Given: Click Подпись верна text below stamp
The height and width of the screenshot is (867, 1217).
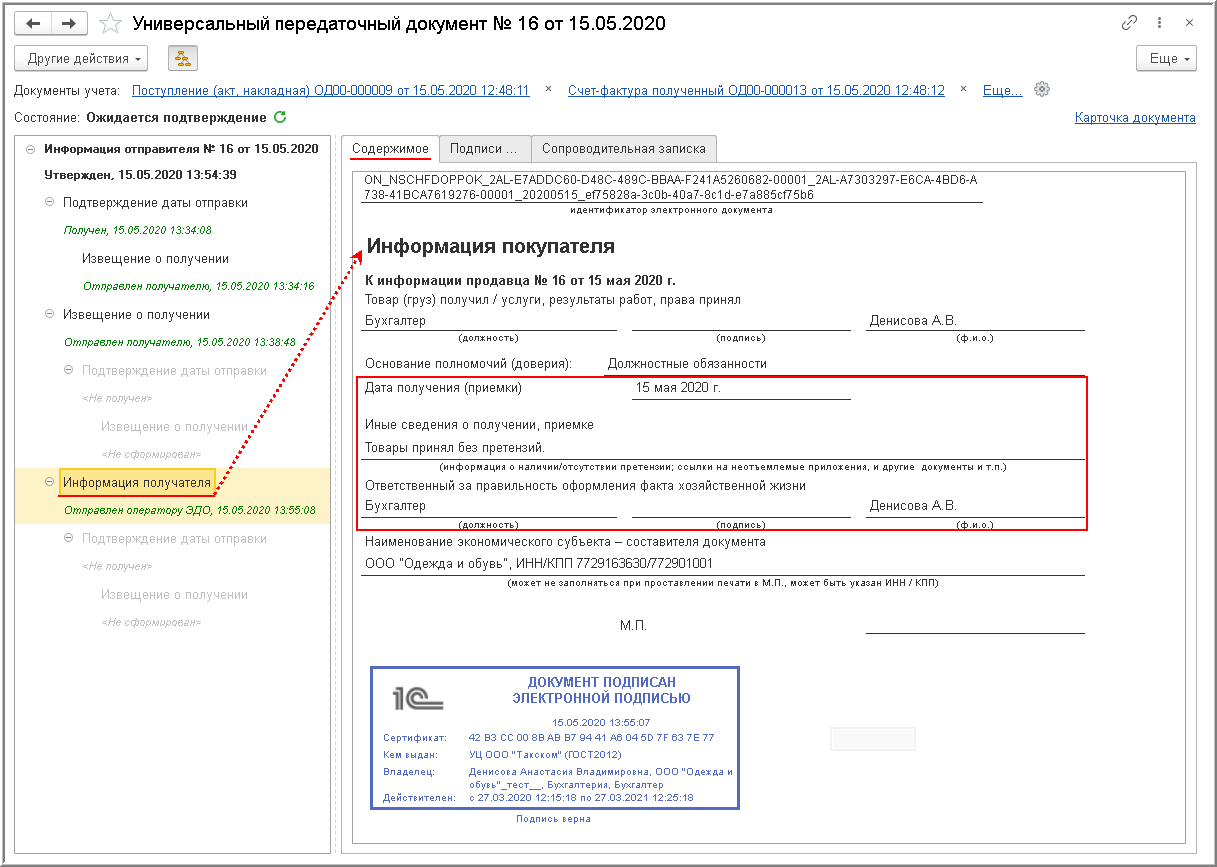Looking at the screenshot, I should (x=553, y=819).
